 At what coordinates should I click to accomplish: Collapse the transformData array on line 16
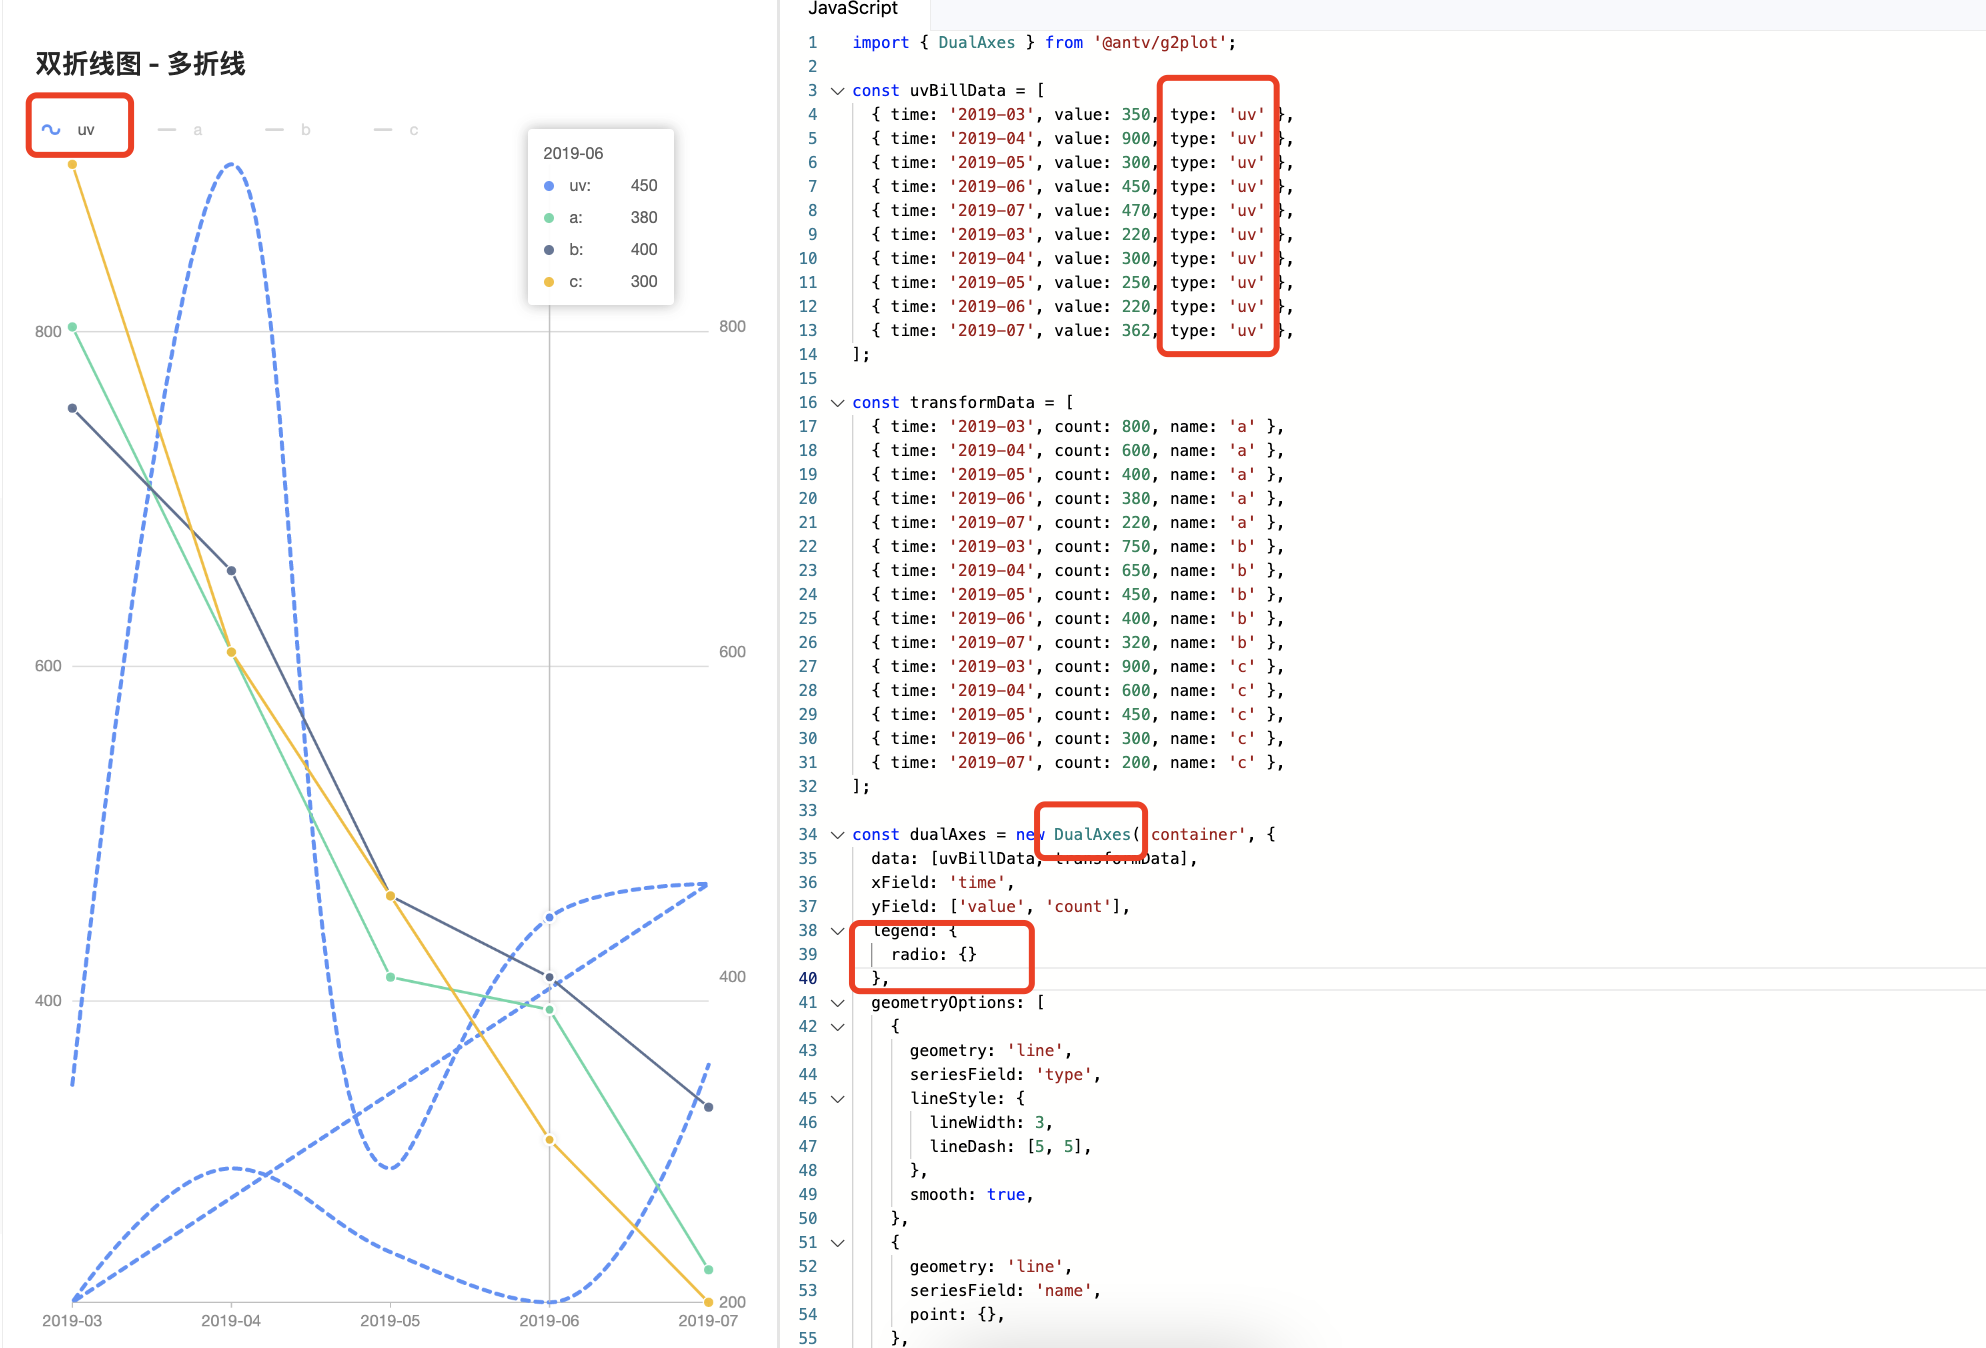click(838, 403)
